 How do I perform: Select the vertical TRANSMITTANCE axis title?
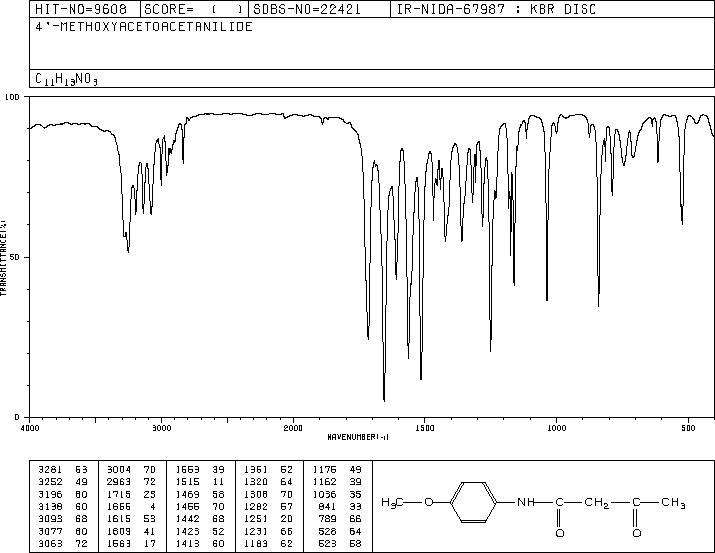4,258
